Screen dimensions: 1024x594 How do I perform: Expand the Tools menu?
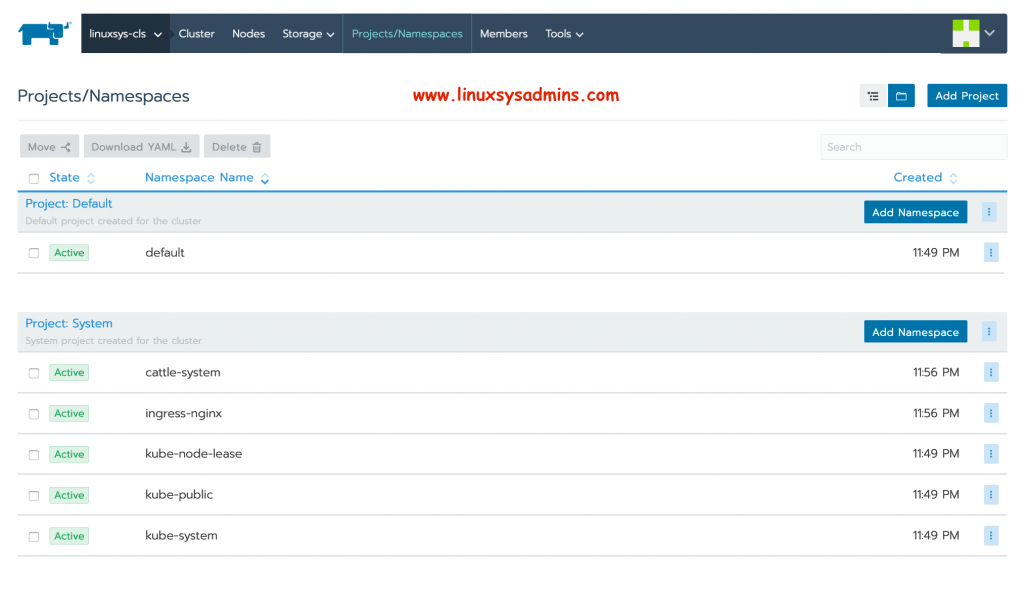pos(564,33)
